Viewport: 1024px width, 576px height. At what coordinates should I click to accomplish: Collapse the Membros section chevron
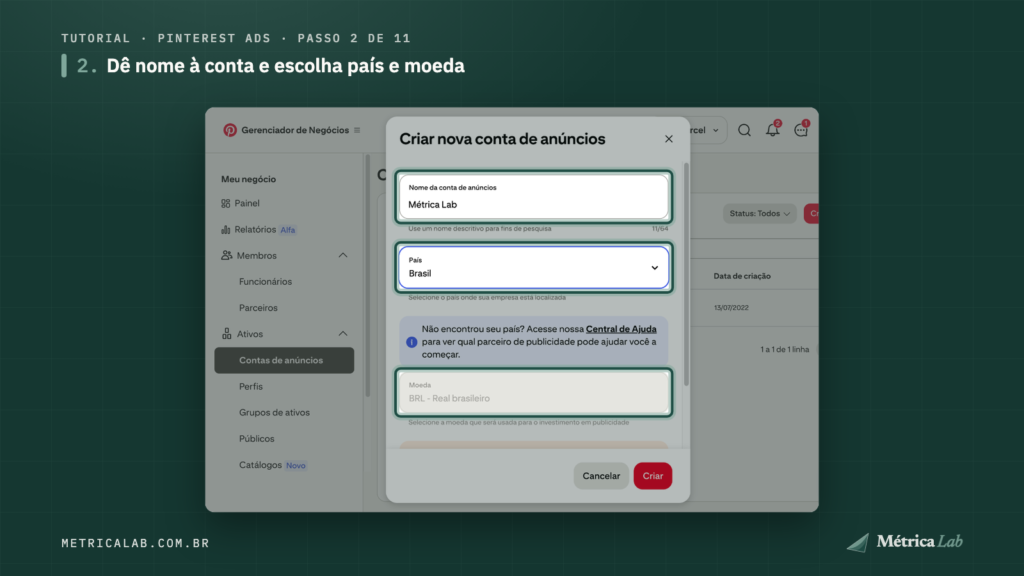343,255
